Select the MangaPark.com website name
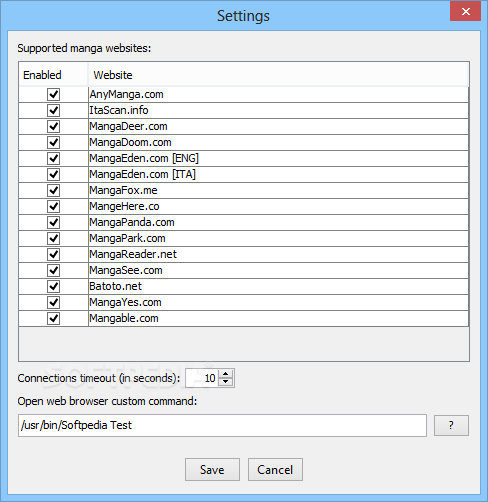 point(127,238)
